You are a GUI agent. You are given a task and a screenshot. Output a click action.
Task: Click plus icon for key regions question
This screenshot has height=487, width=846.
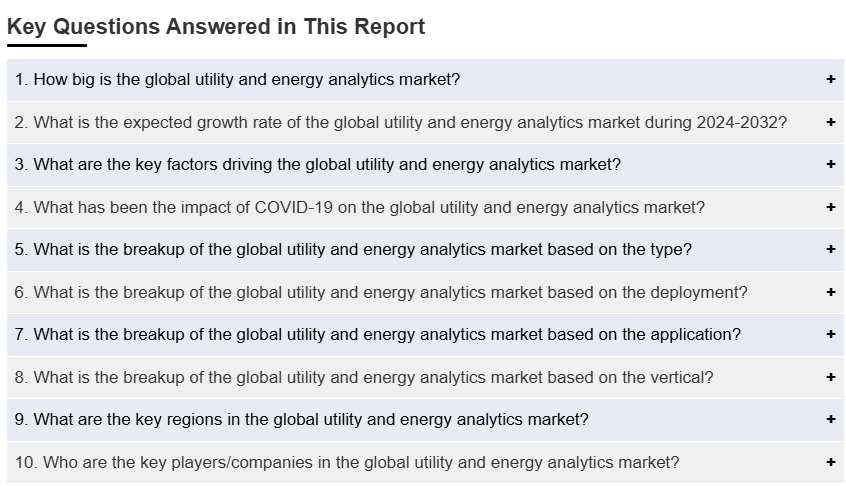[831, 420]
